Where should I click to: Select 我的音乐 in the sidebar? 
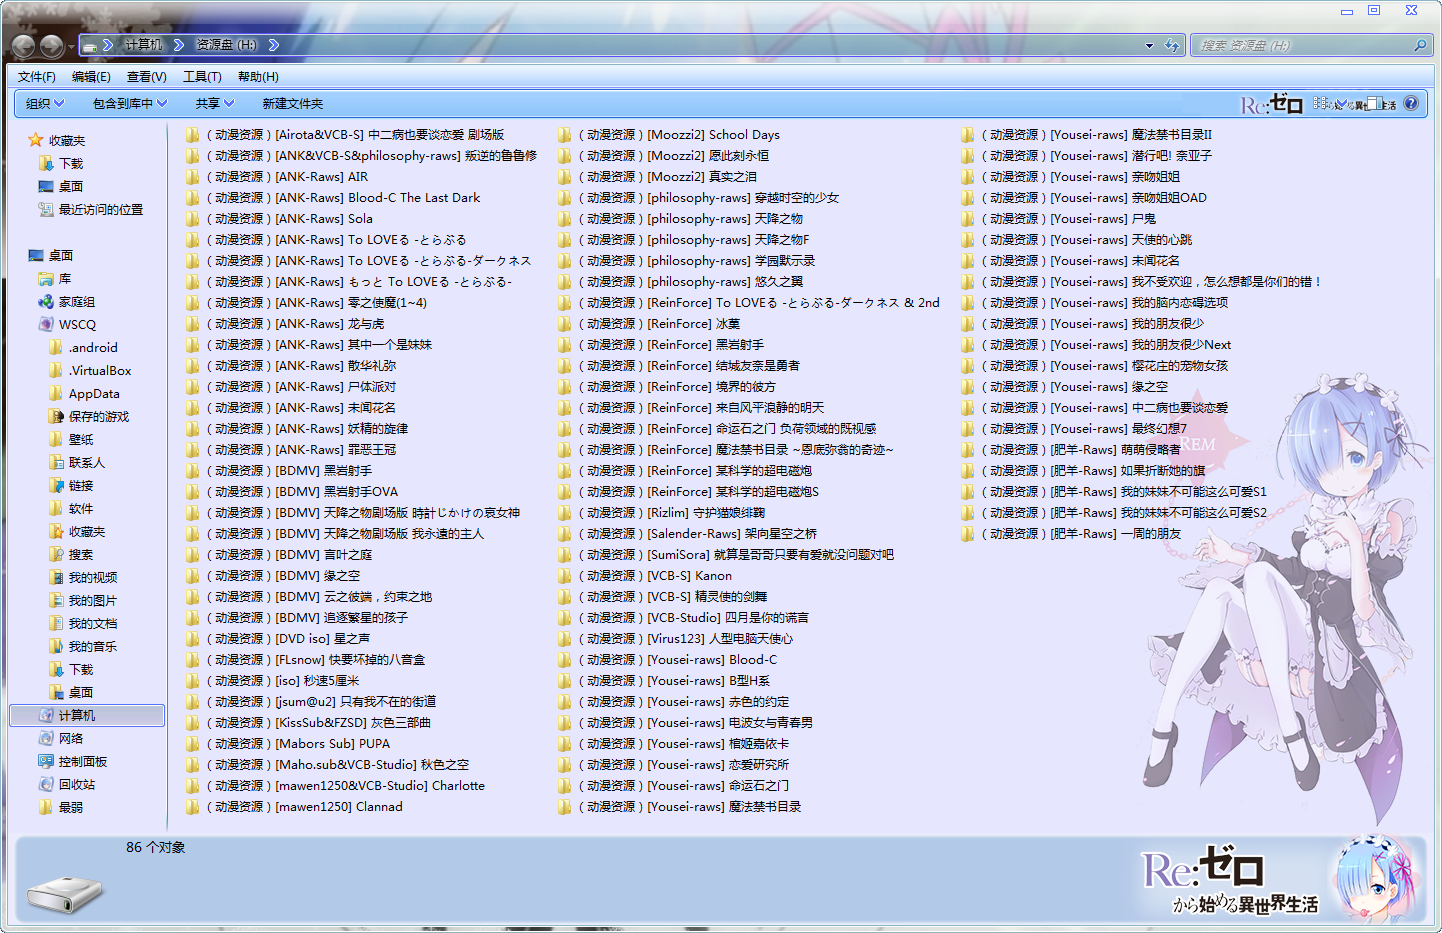pos(84,647)
